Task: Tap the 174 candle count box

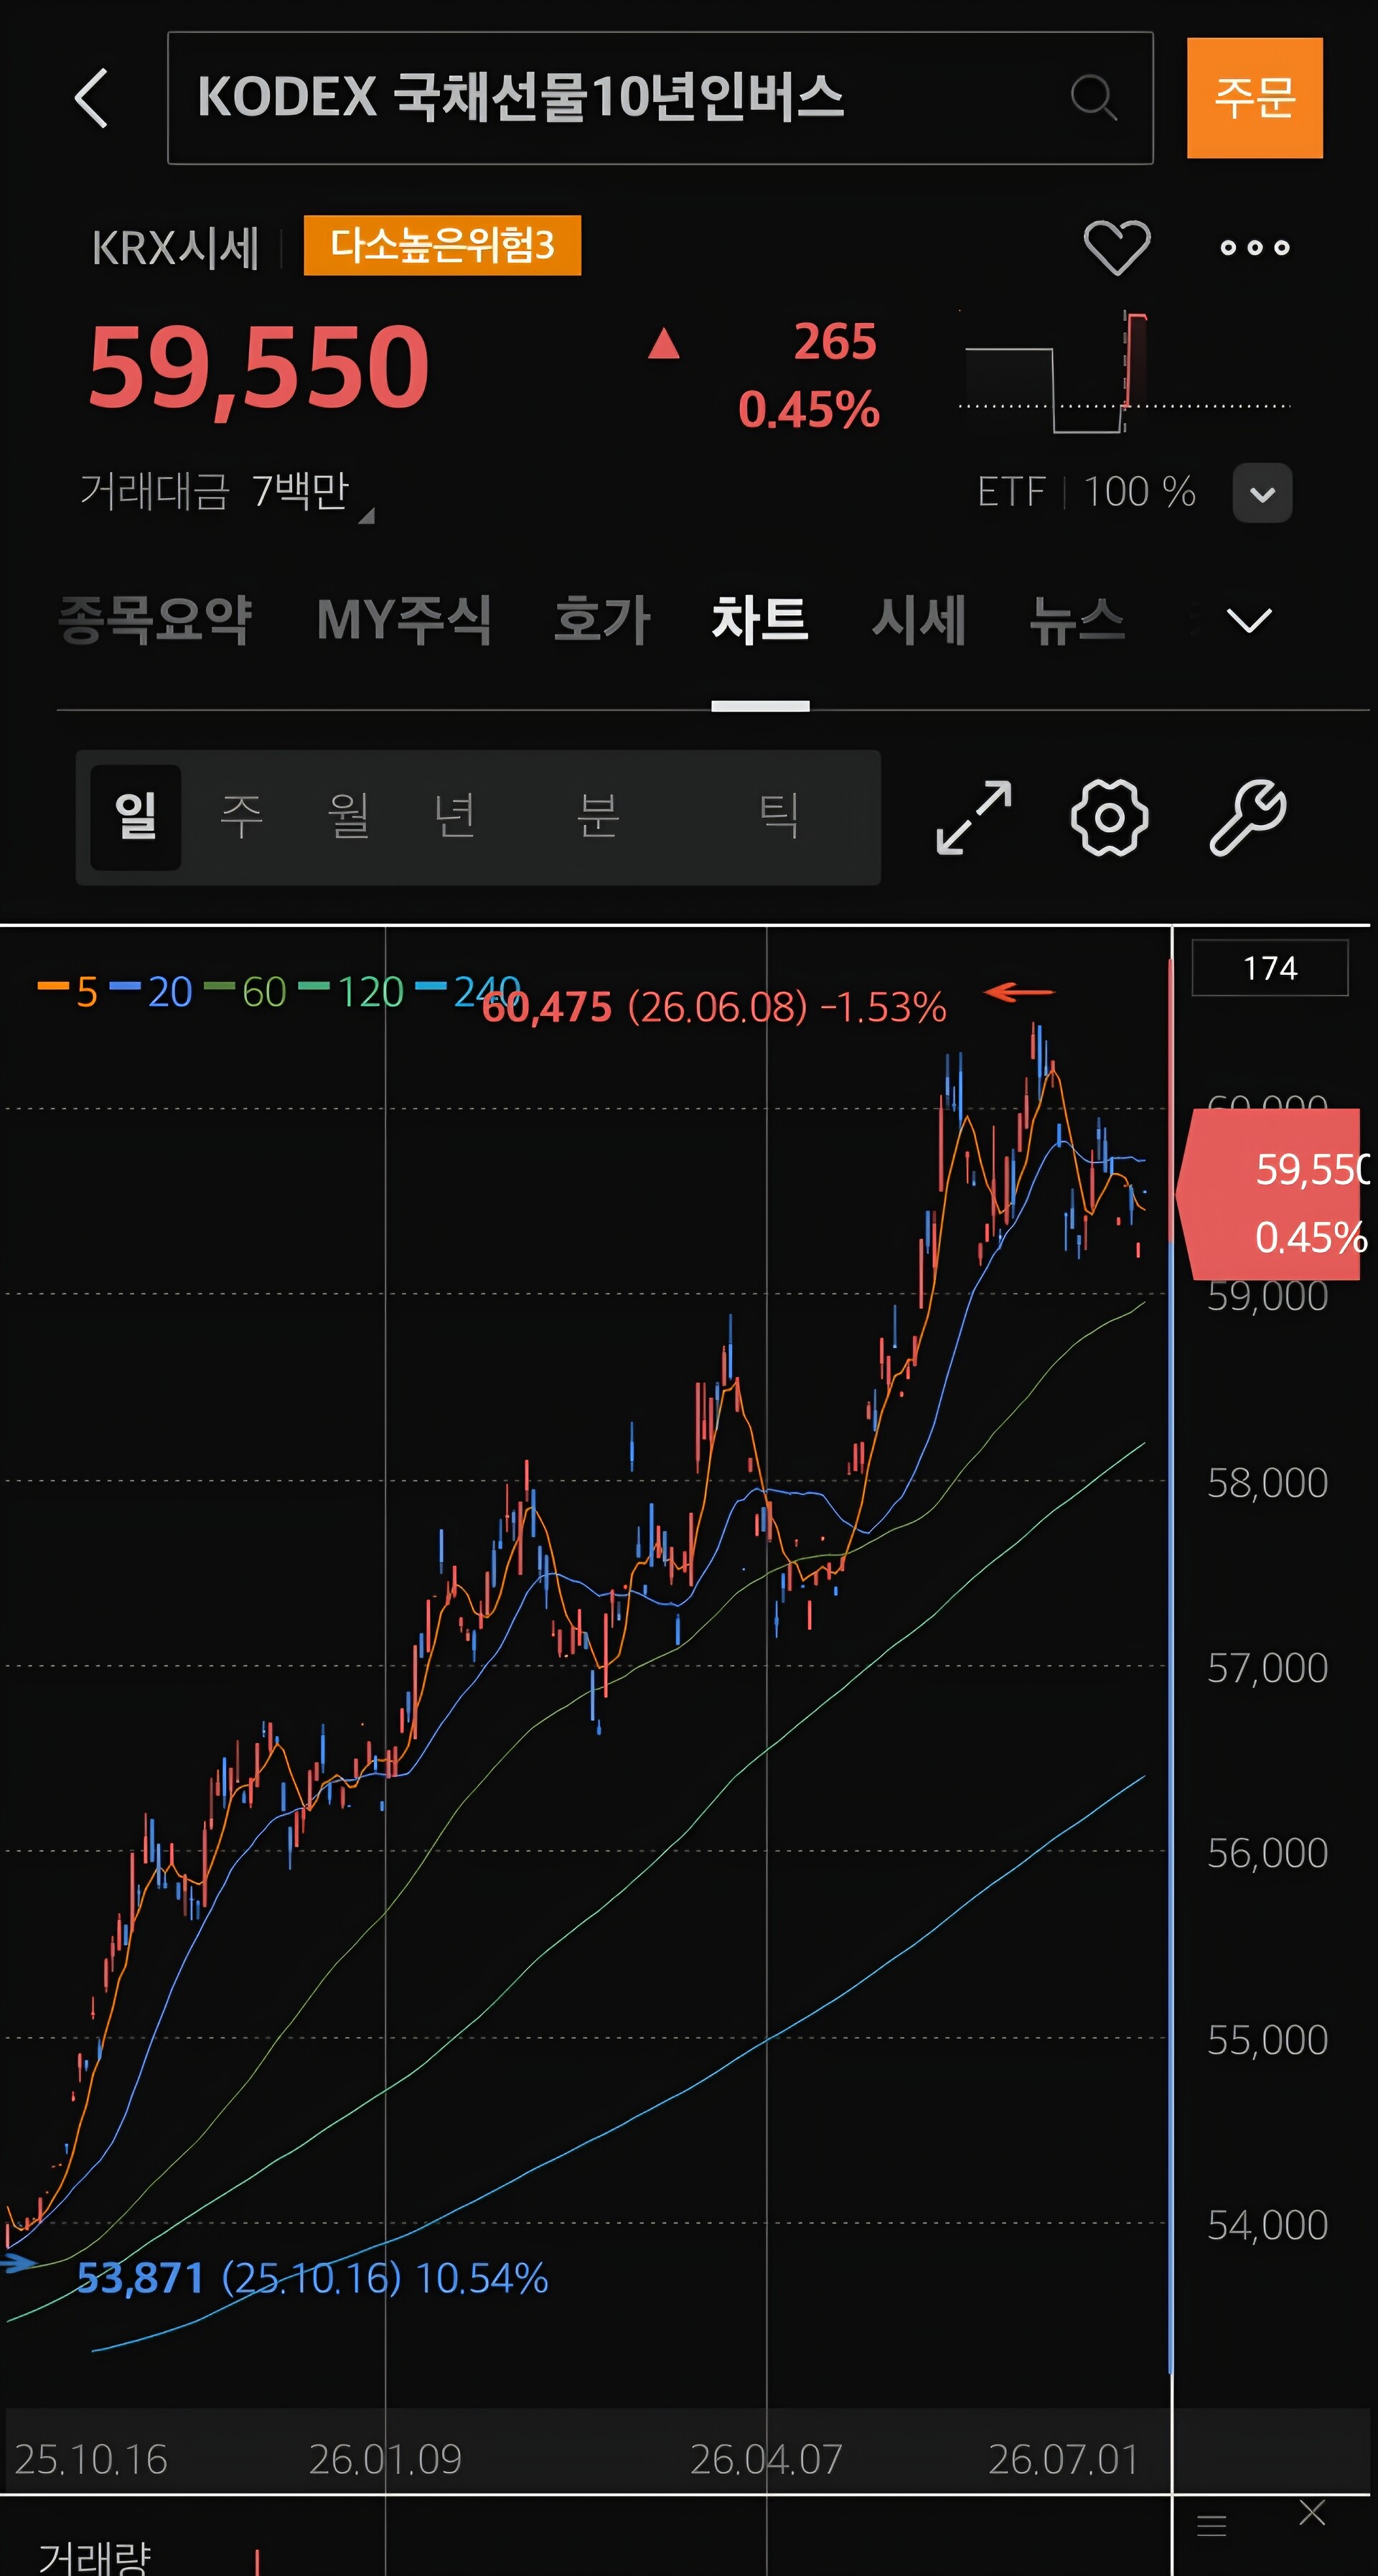Action: click(1269, 968)
